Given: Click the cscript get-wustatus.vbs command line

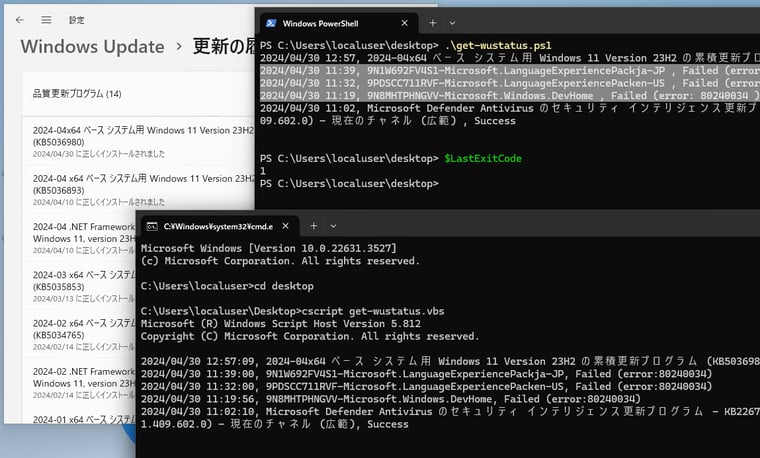Looking at the screenshot, I should 292,311.
